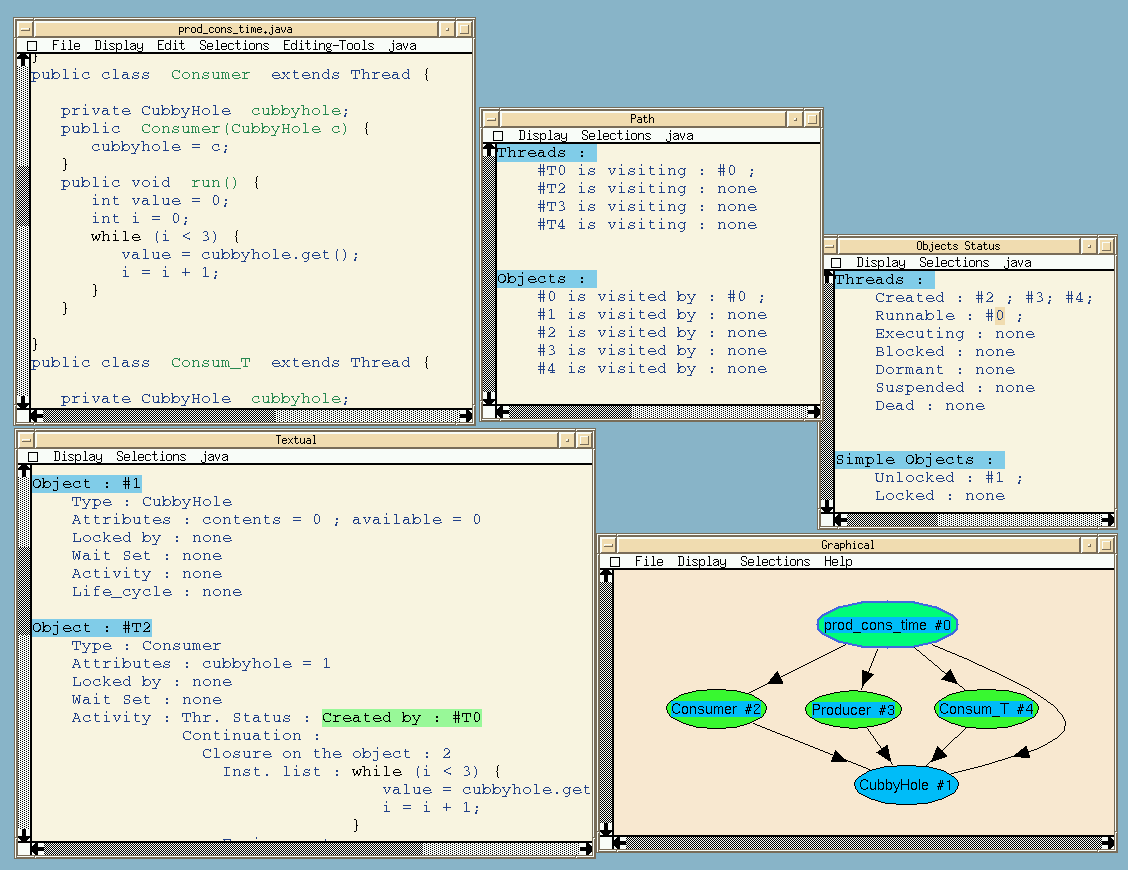
Task: Click the scroll-left arrow in Objects Status window
Action: [x=840, y=520]
